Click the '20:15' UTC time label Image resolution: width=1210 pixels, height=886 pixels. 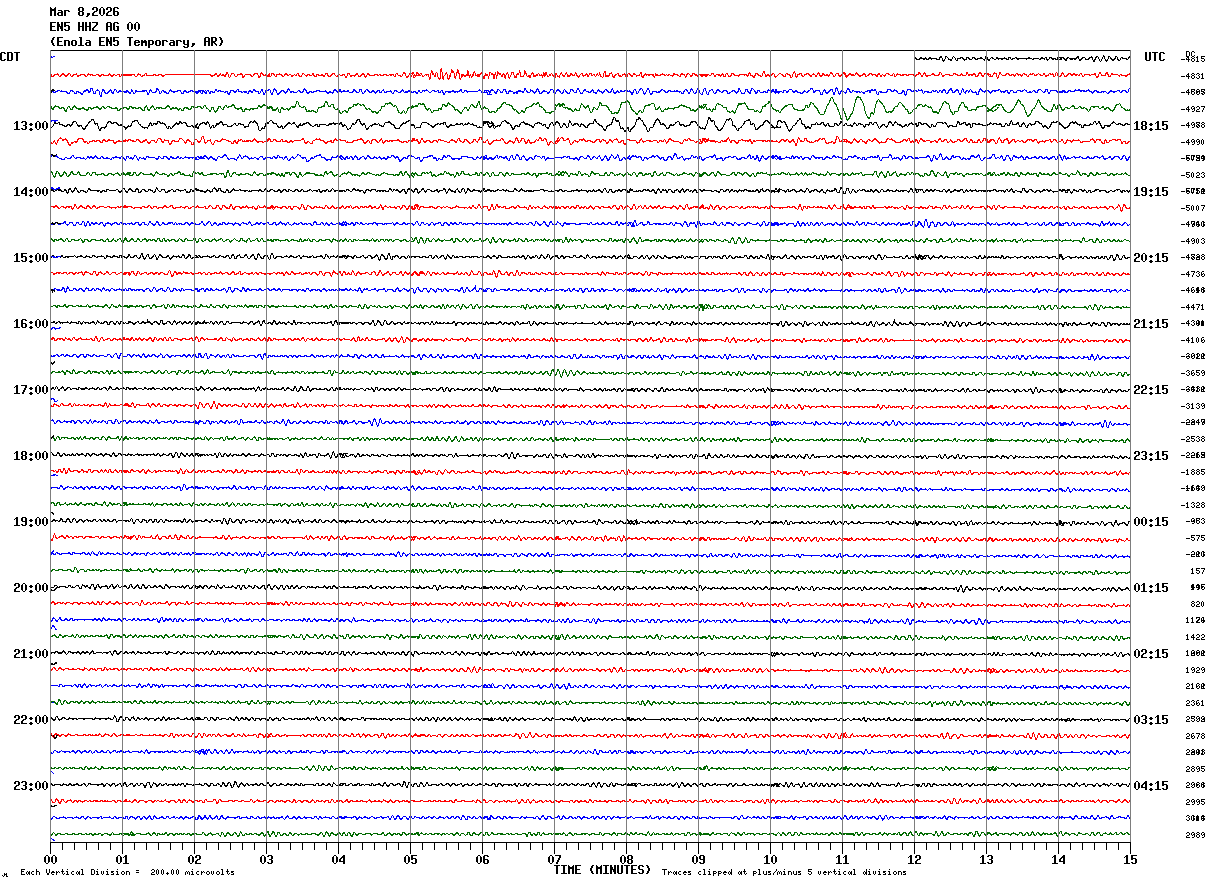tap(1151, 258)
